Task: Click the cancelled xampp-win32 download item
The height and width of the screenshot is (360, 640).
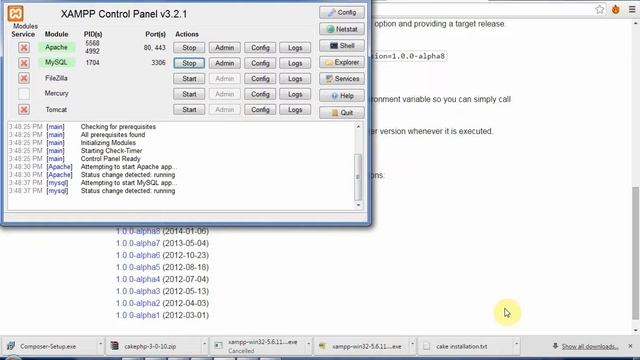Action: coord(259,347)
